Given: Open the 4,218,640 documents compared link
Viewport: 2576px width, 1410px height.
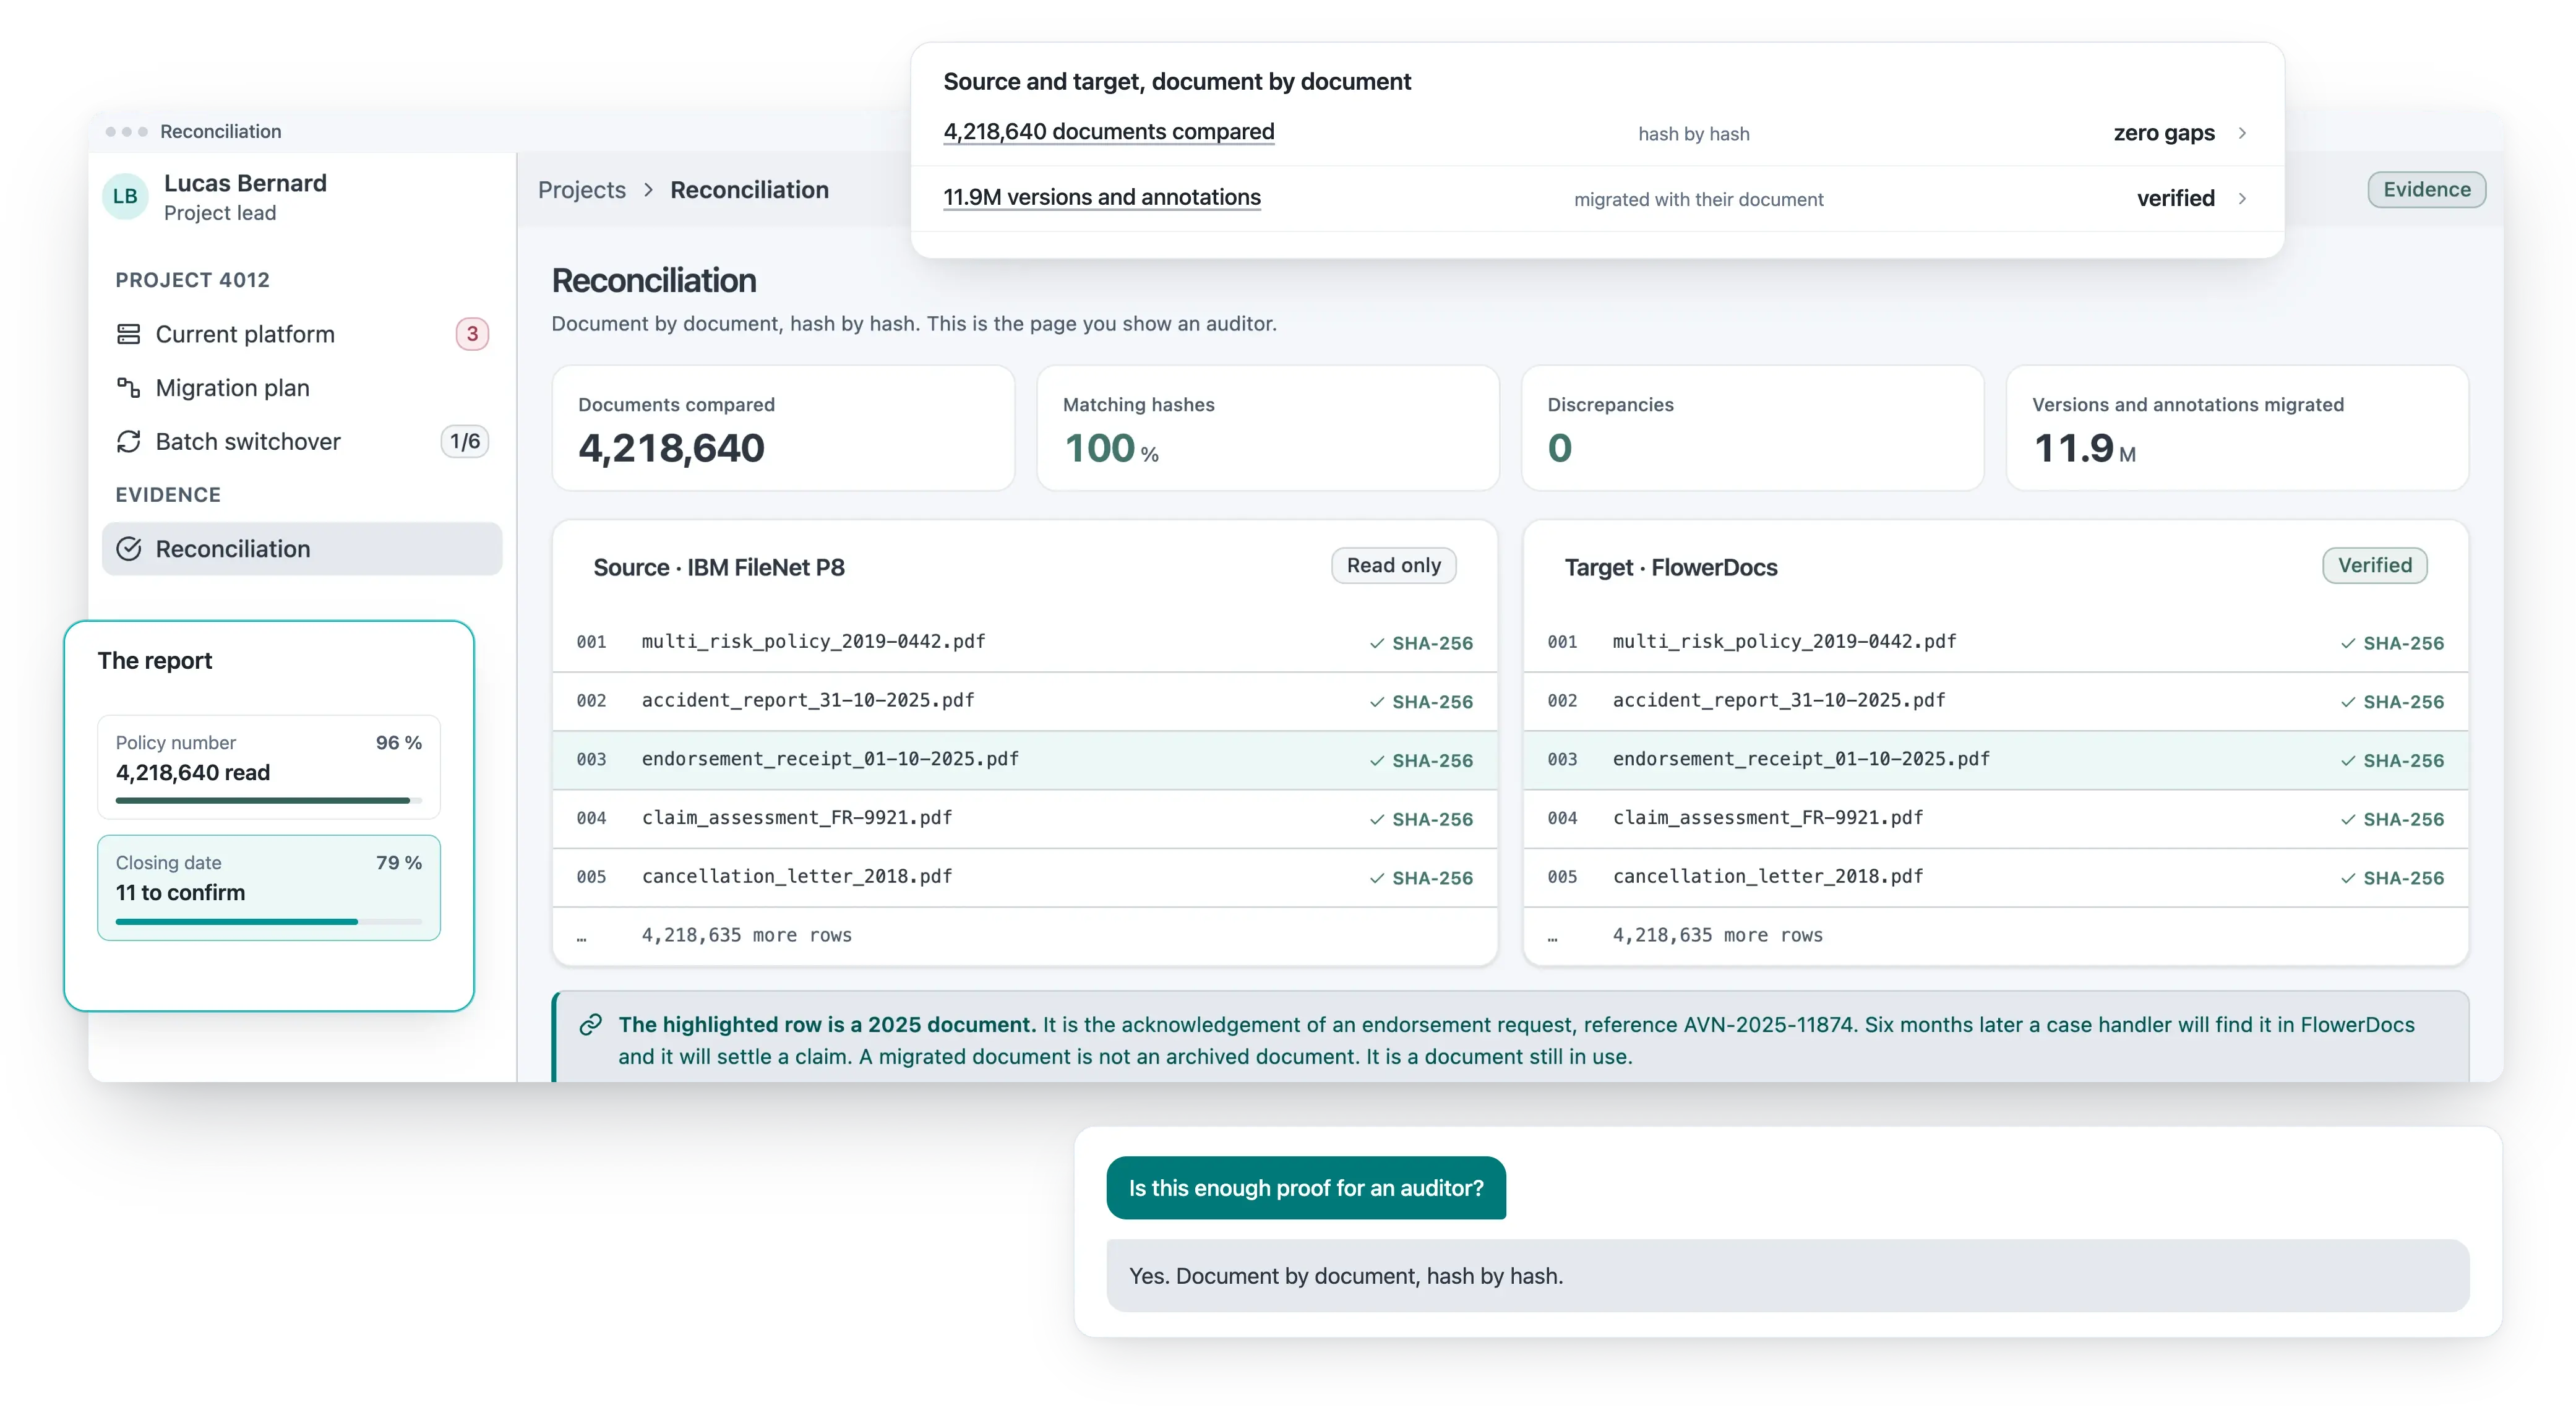Looking at the screenshot, I should click(1109, 132).
